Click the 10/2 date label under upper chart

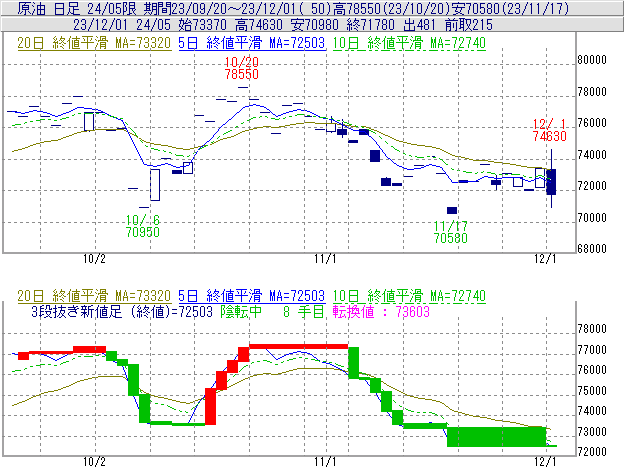(x=94, y=259)
